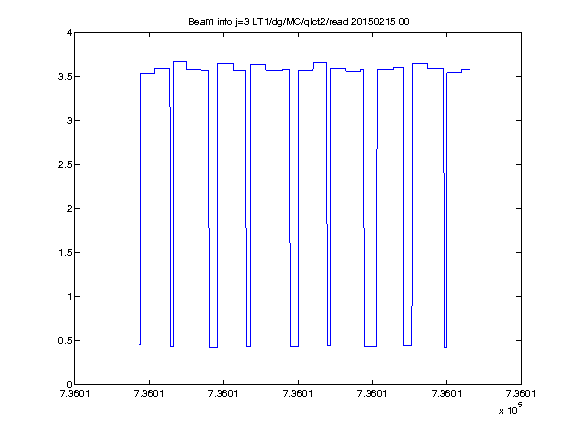
Task: Click the x10^5 axis exponent label
Action: click(511, 409)
